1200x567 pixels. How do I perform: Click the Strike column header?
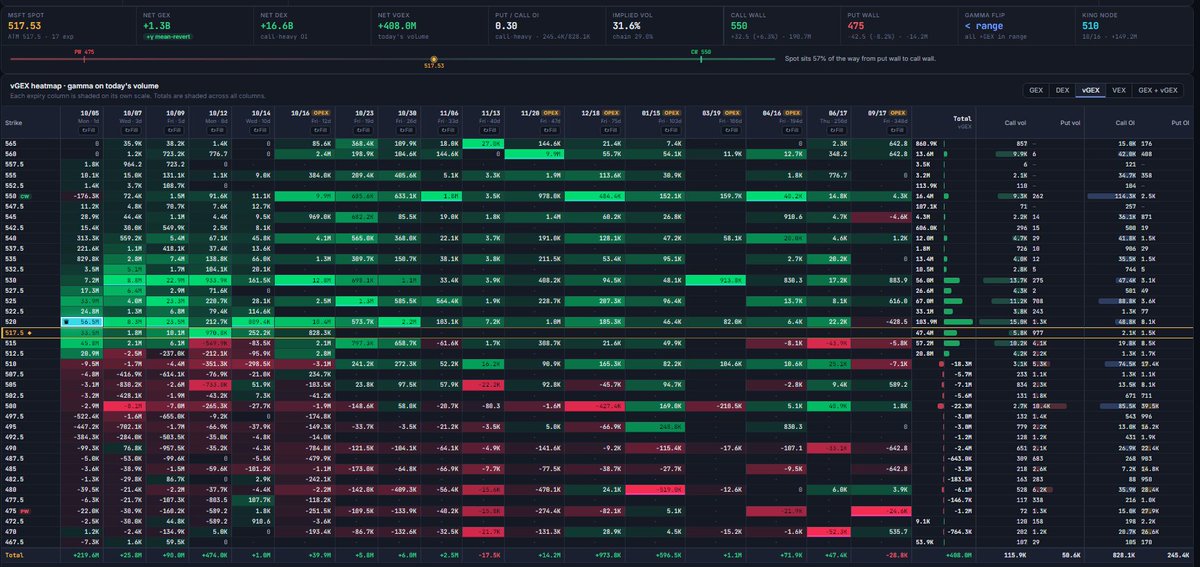13,123
